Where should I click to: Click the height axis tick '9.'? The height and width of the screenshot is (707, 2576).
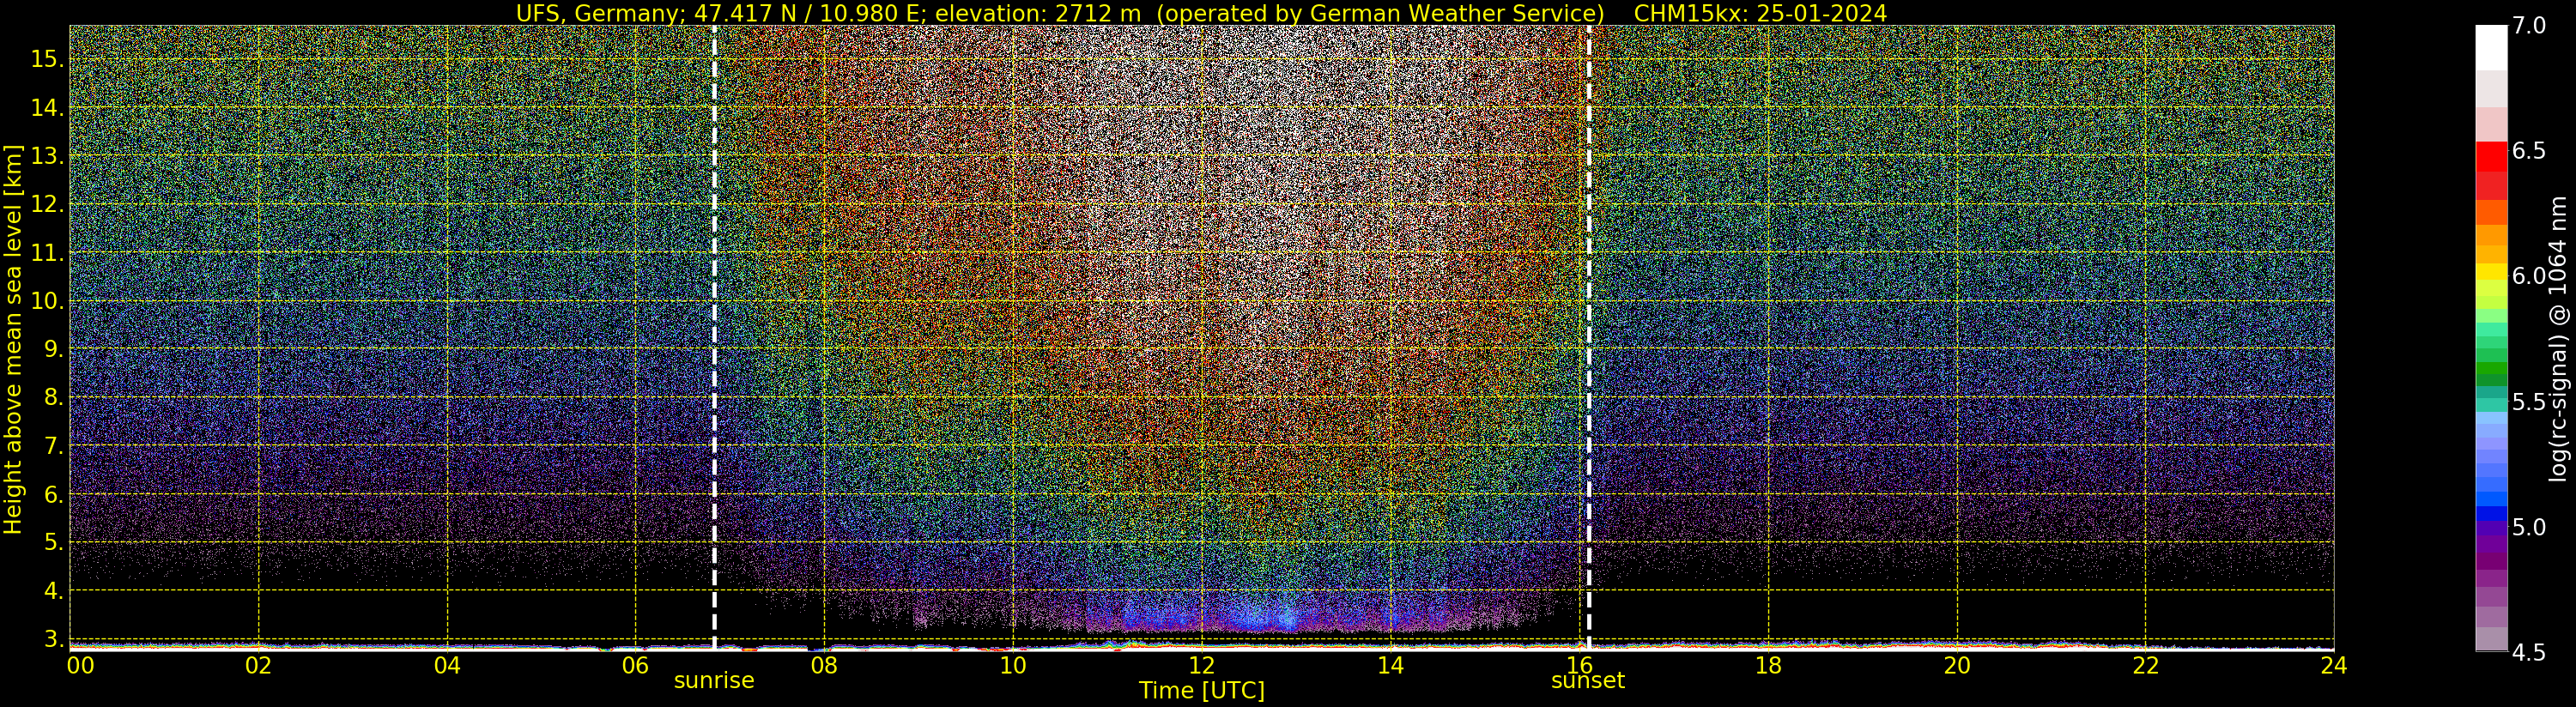point(54,349)
